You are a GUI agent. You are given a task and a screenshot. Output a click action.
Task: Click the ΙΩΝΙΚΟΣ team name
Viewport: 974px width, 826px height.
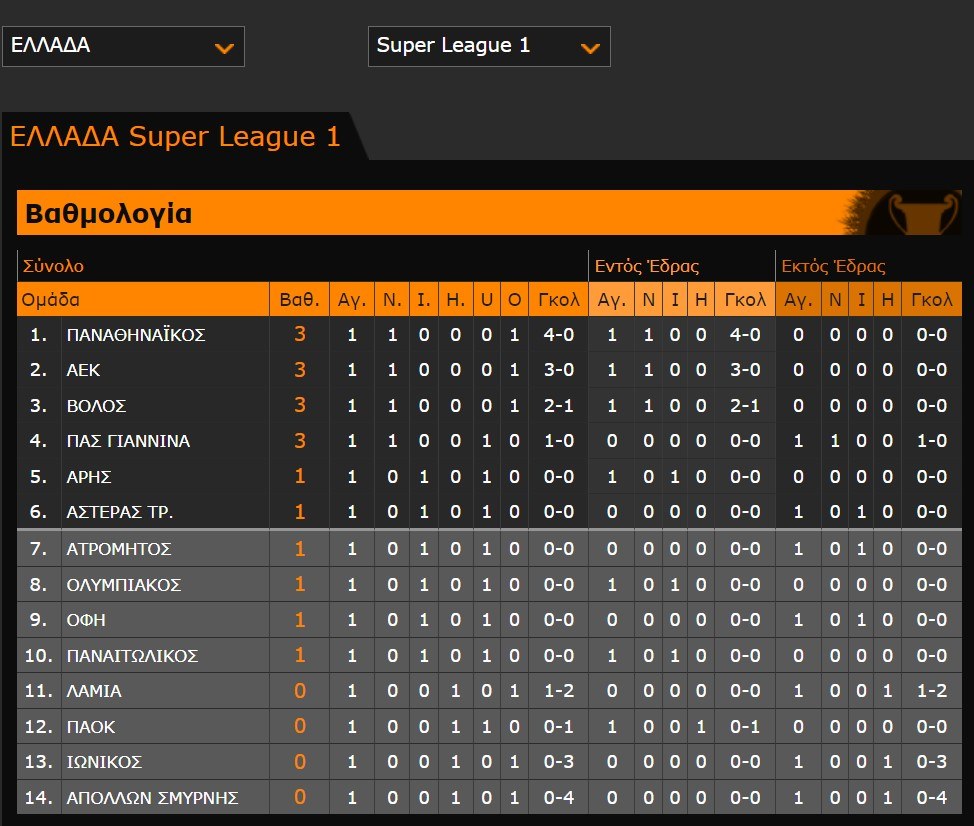click(x=104, y=762)
